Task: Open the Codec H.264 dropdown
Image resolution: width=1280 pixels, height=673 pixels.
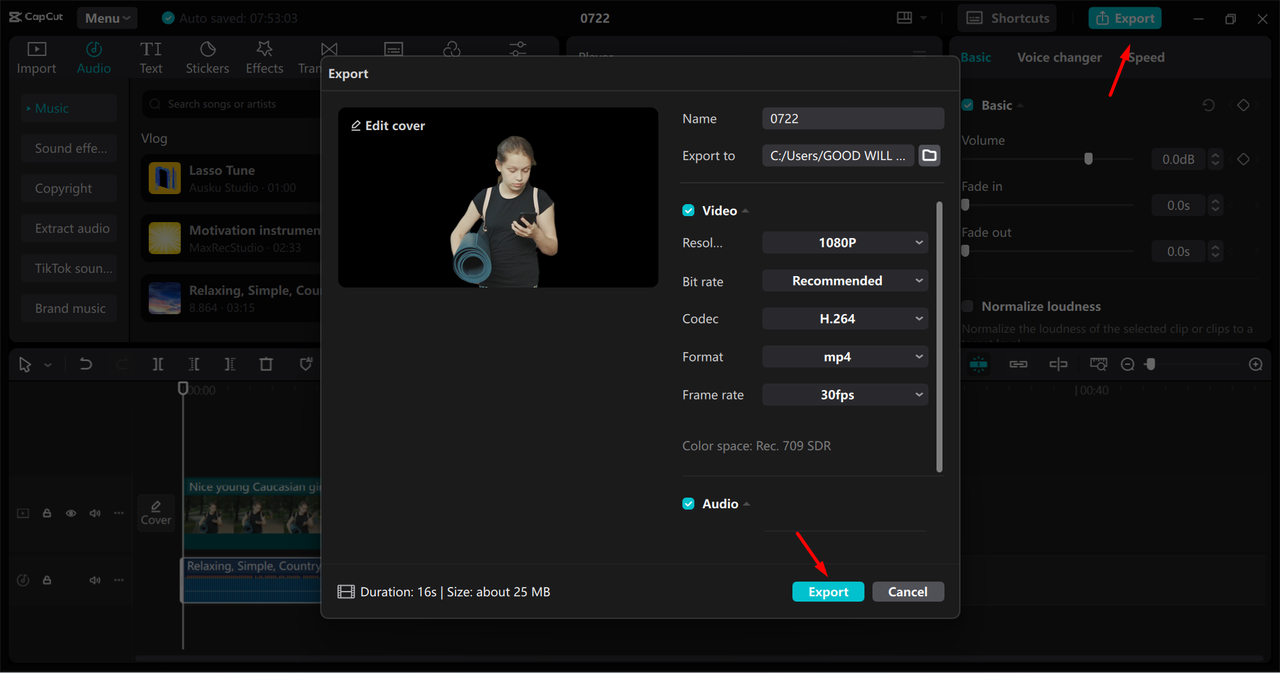Action: pyautogui.click(x=845, y=318)
